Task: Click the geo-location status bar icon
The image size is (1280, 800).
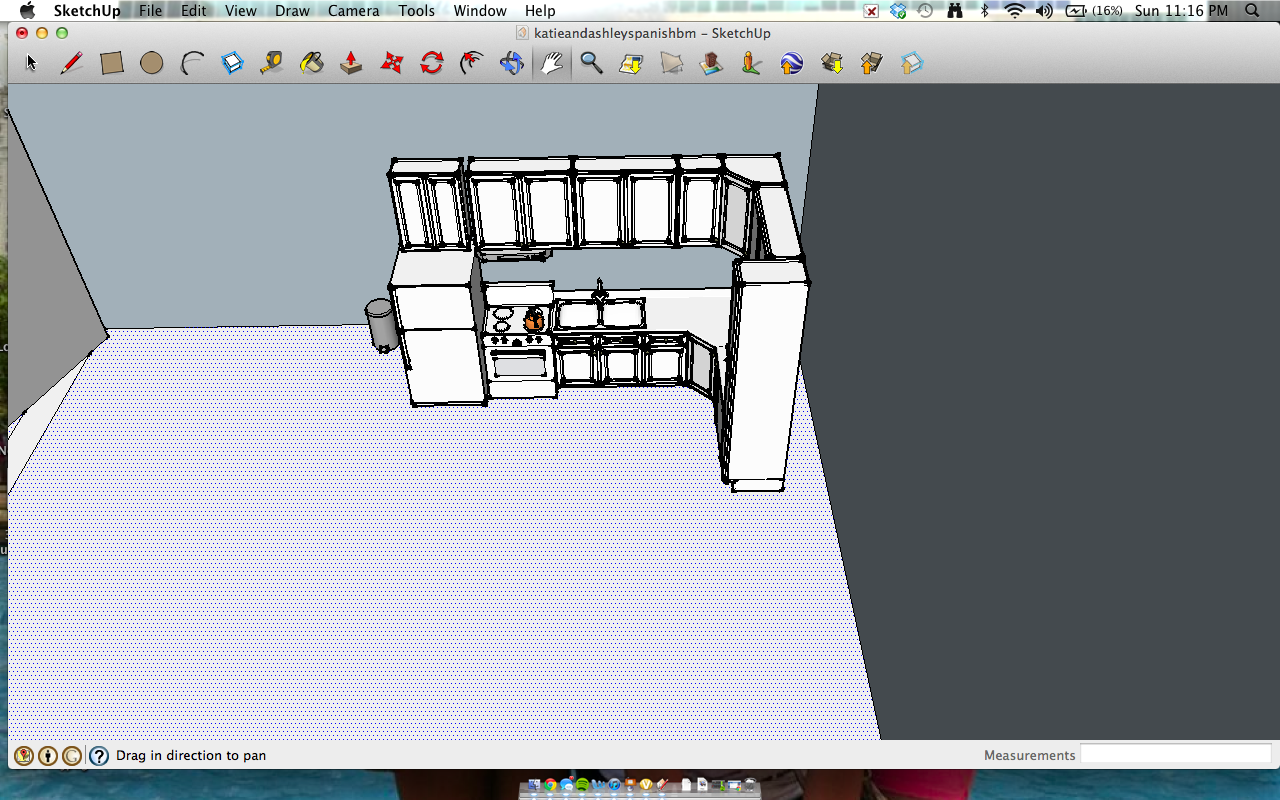Action: pos(23,756)
